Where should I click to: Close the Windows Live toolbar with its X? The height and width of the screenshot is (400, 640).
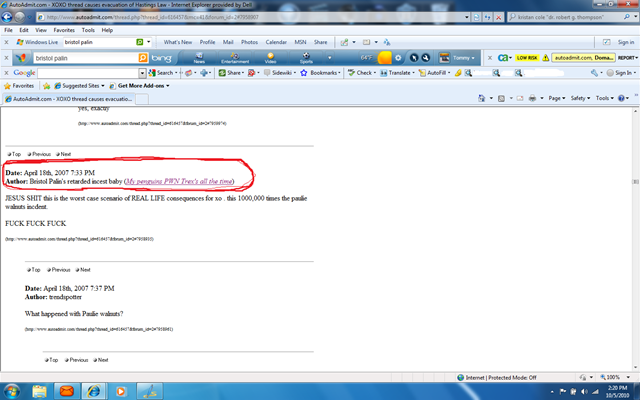(6, 42)
